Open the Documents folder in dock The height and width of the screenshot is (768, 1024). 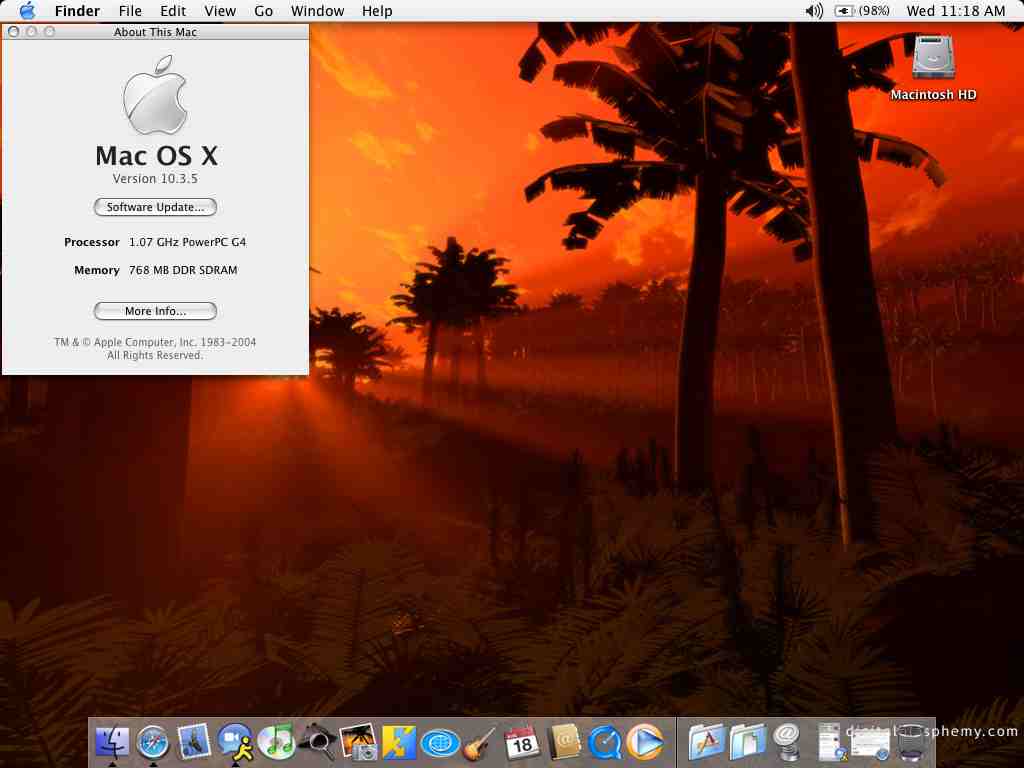(746, 743)
